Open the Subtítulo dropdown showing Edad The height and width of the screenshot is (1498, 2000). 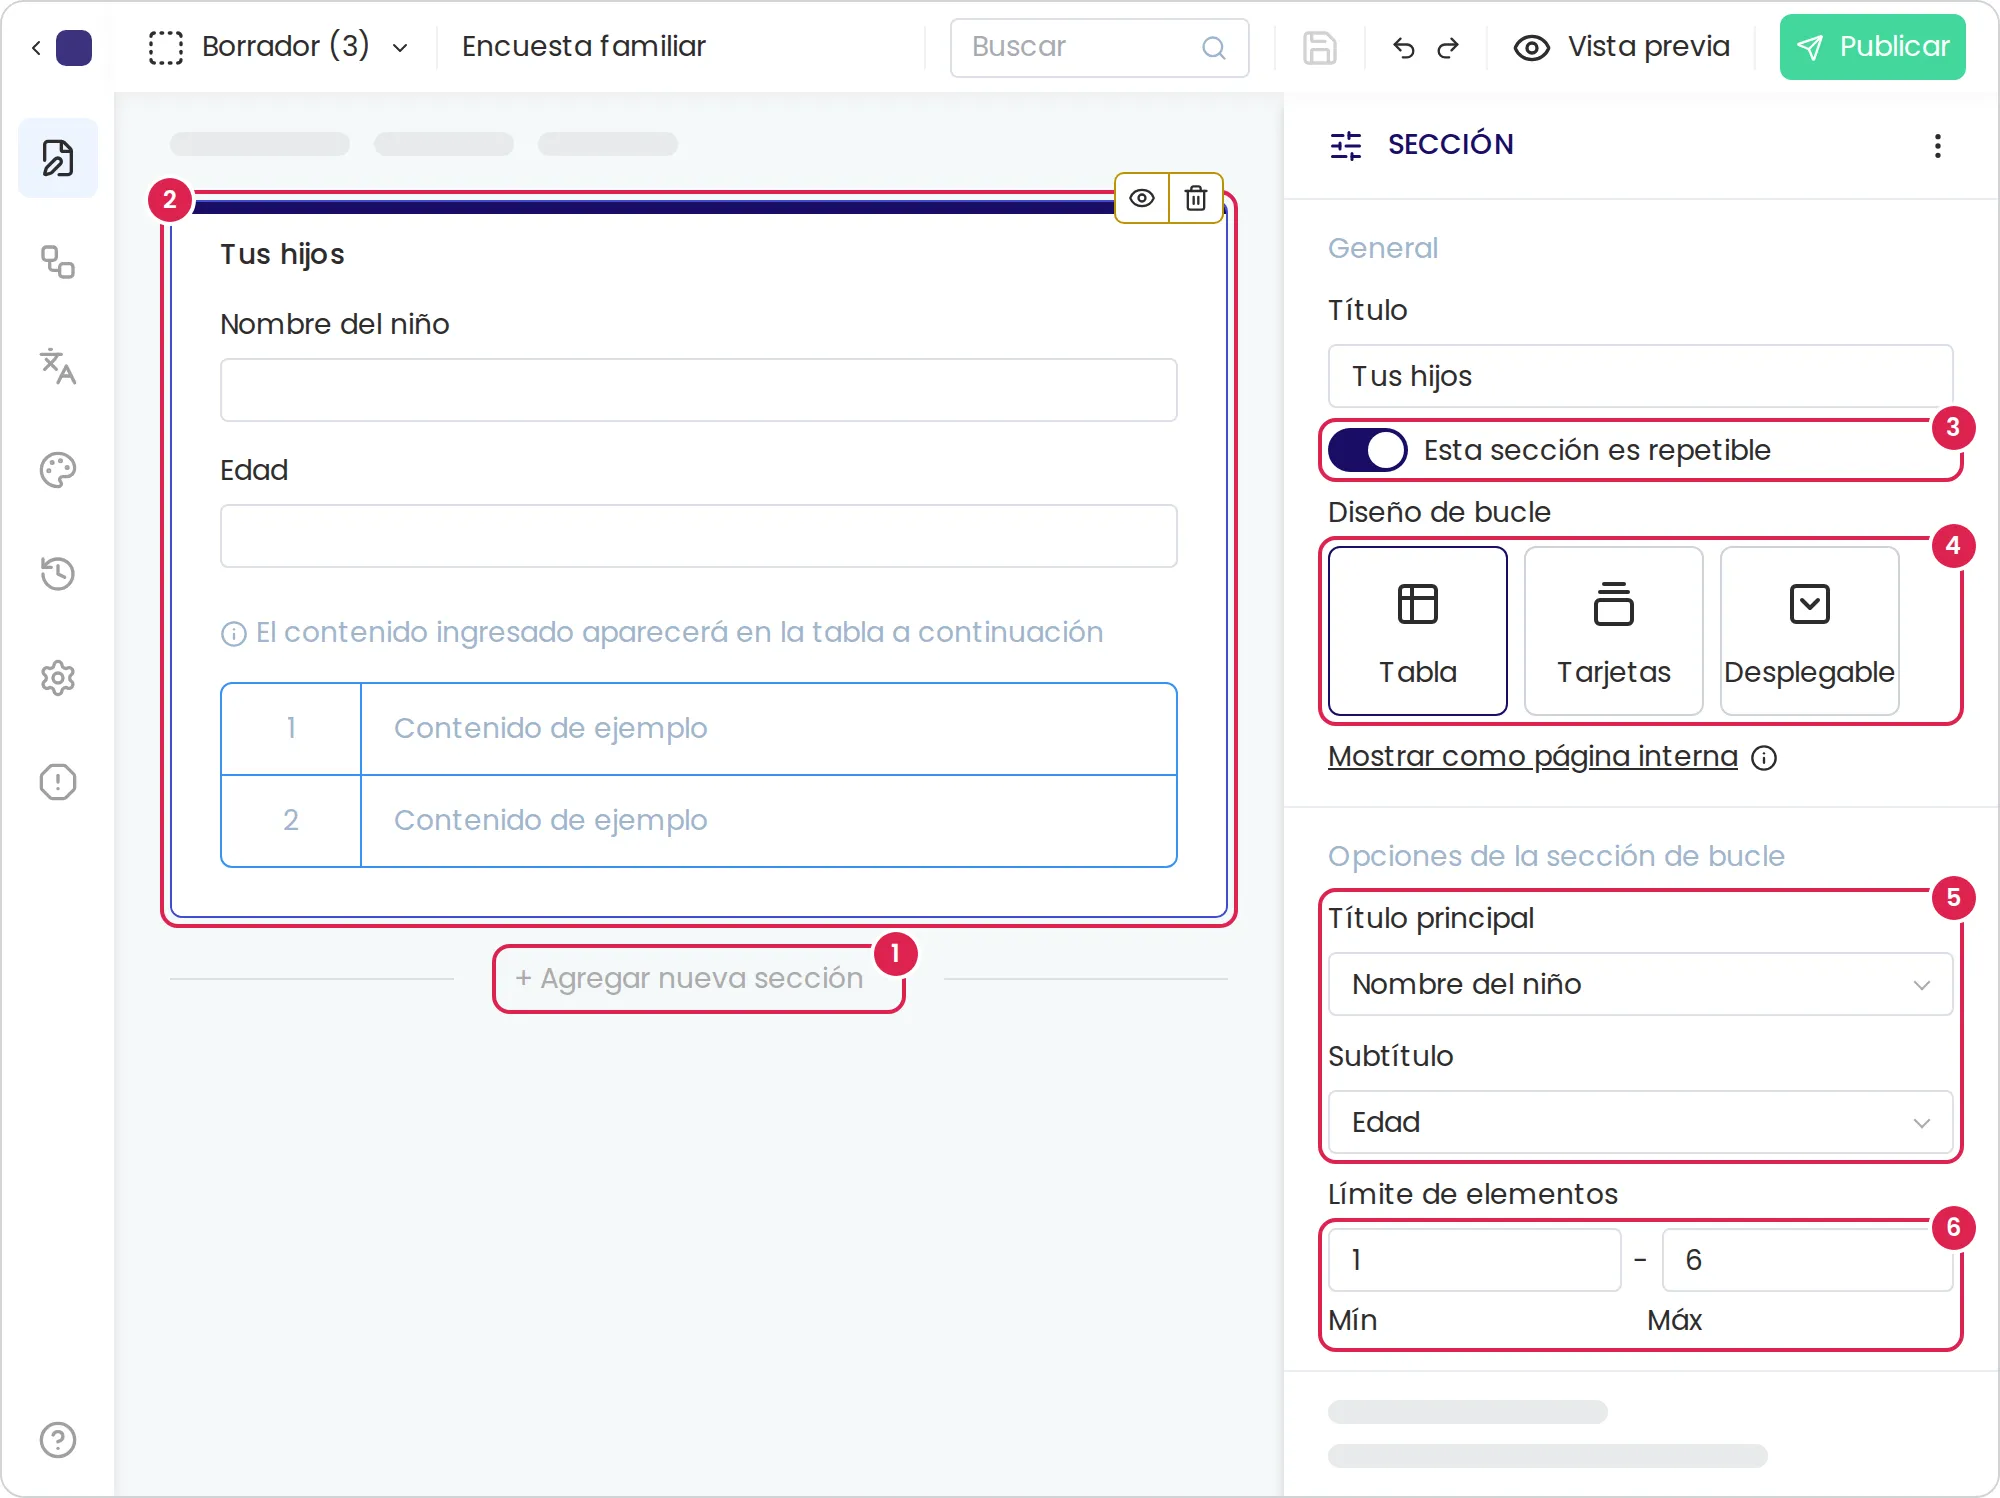coord(1640,1122)
